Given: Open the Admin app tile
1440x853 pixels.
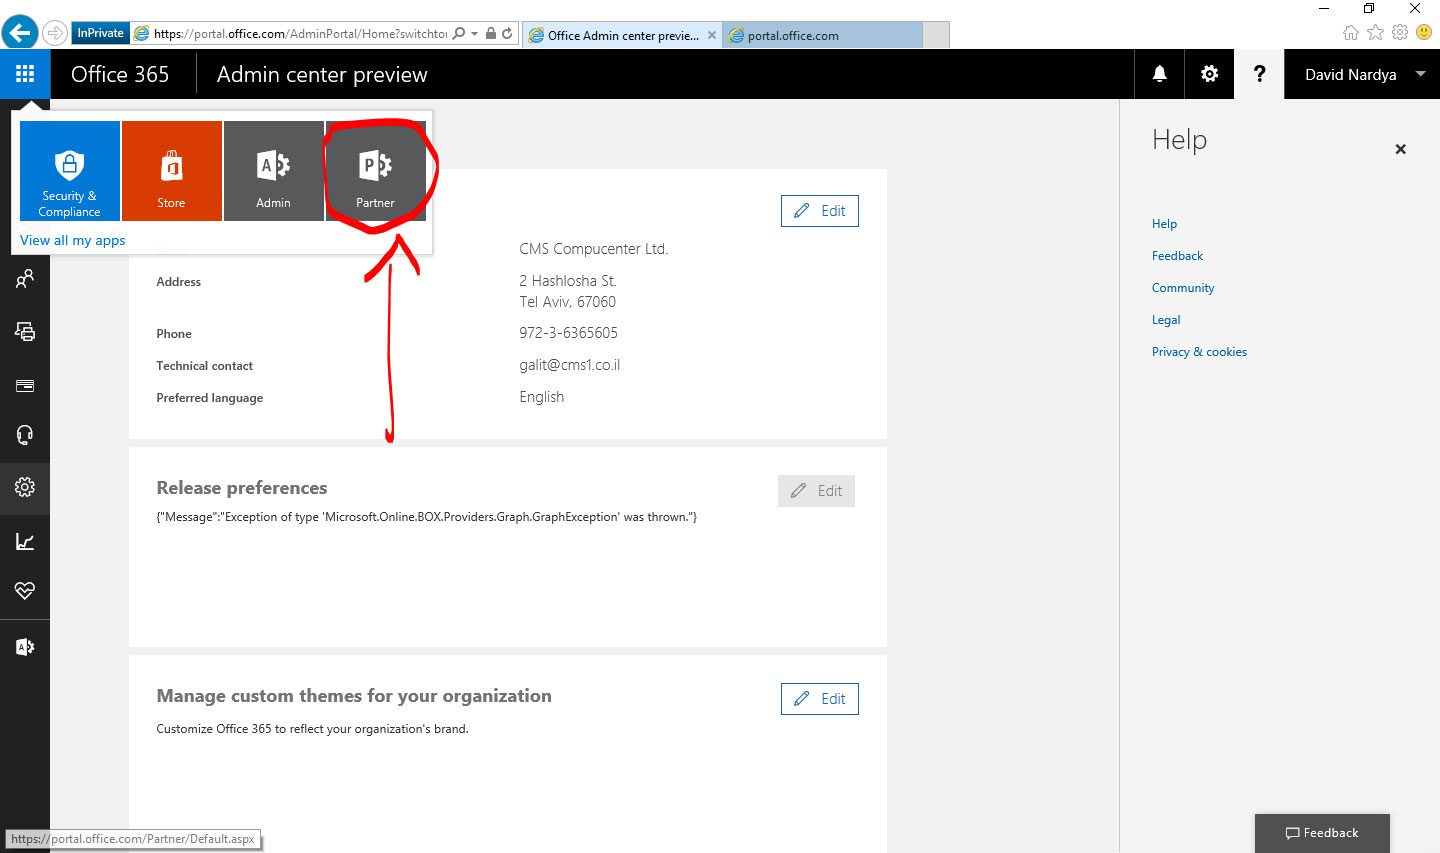Looking at the screenshot, I should (274, 171).
